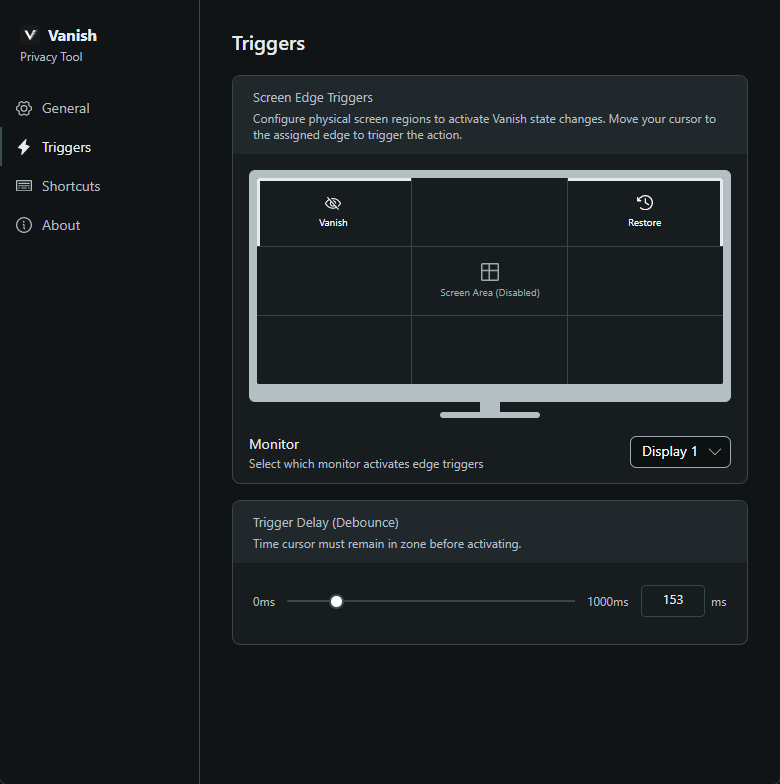Viewport: 780px width, 784px height.
Task: Select the top-center screen edge zone
Action: click(490, 212)
